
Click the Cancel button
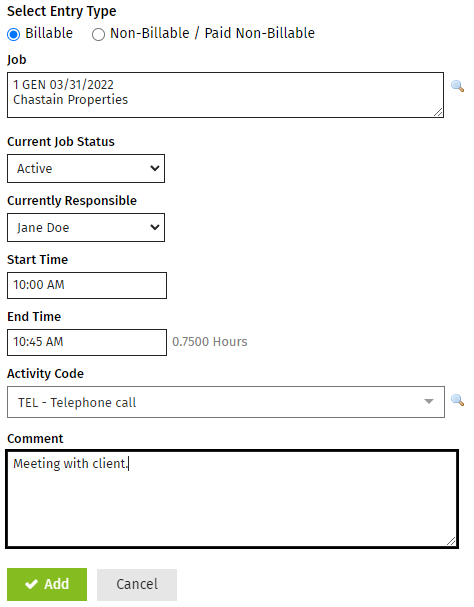pos(137,585)
